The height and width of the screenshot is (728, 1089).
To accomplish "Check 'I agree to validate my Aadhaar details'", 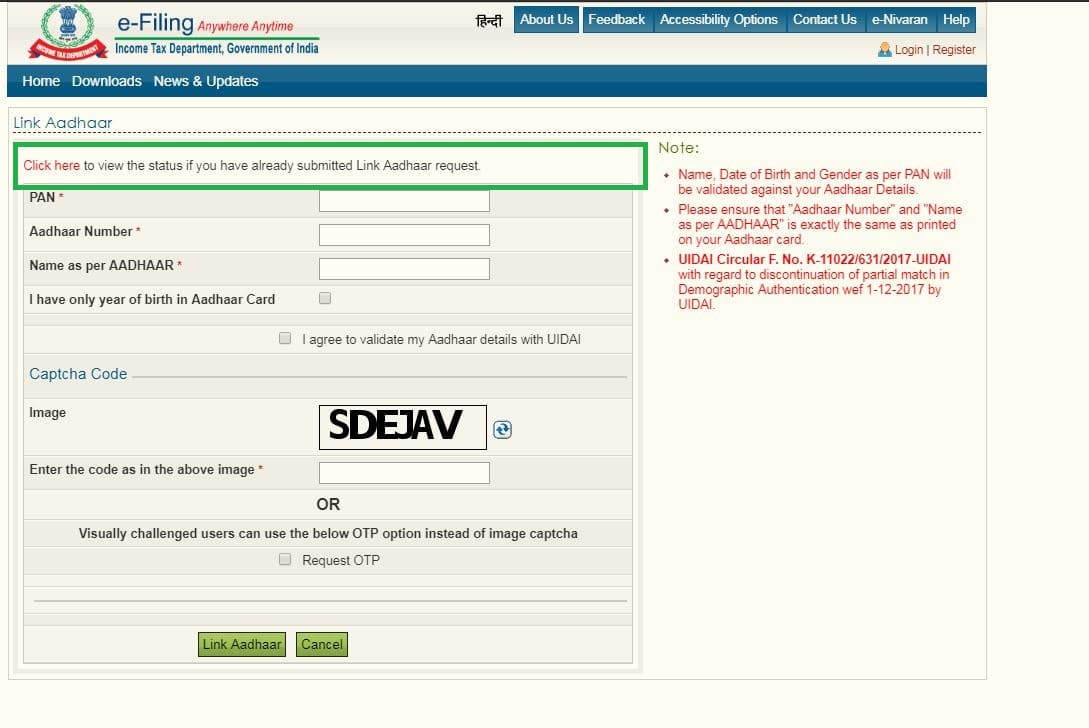I will [285, 338].
